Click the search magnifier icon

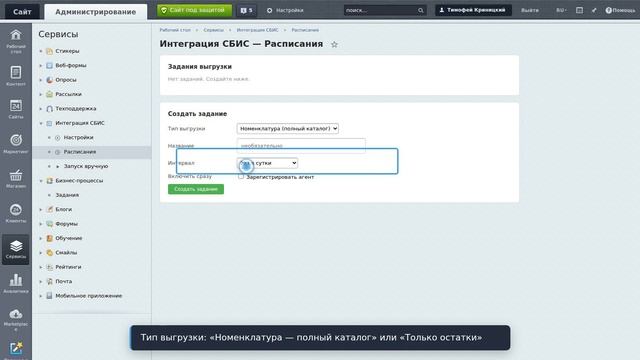[420, 10]
